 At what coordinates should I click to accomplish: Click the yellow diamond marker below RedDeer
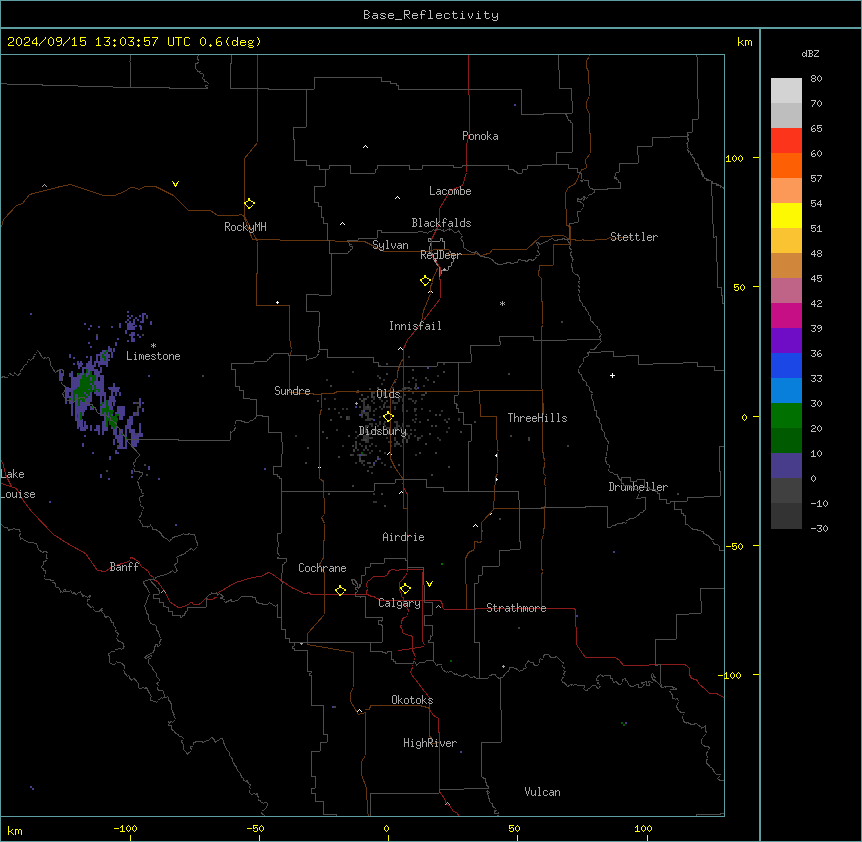pos(425,281)
